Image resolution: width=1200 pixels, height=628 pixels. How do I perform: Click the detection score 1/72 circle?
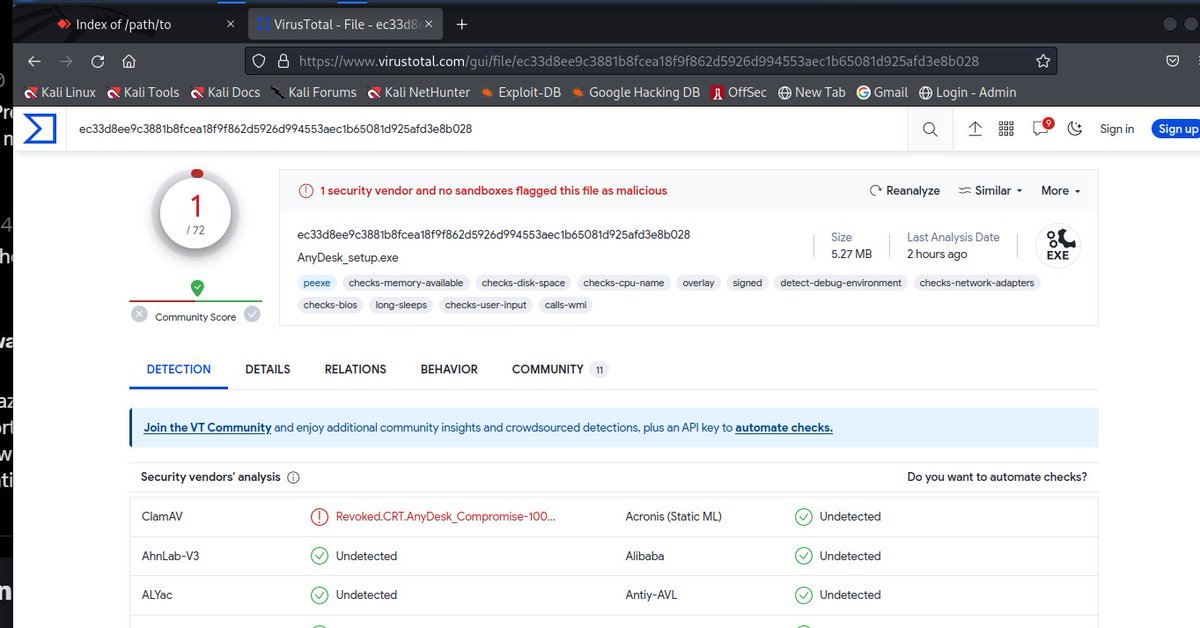[196, 213]
